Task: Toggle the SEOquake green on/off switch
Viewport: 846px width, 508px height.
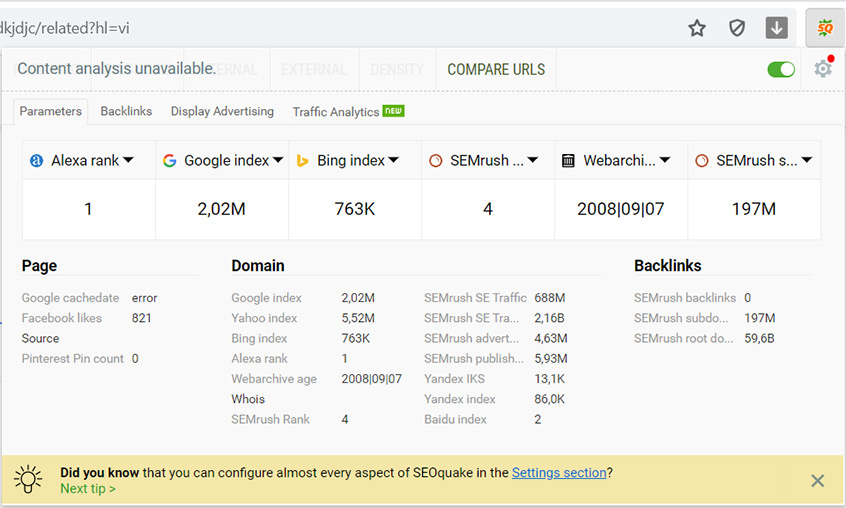Action: pos(781,69)
